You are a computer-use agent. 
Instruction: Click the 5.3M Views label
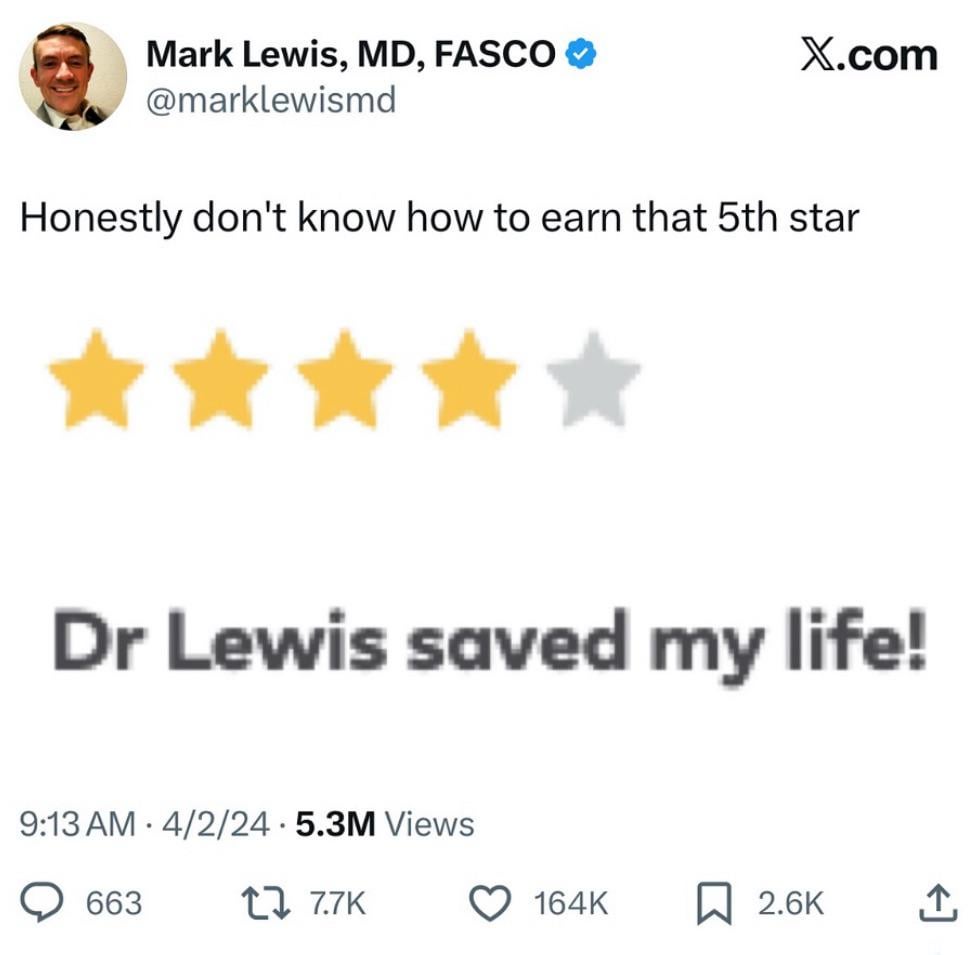point(385,824)
